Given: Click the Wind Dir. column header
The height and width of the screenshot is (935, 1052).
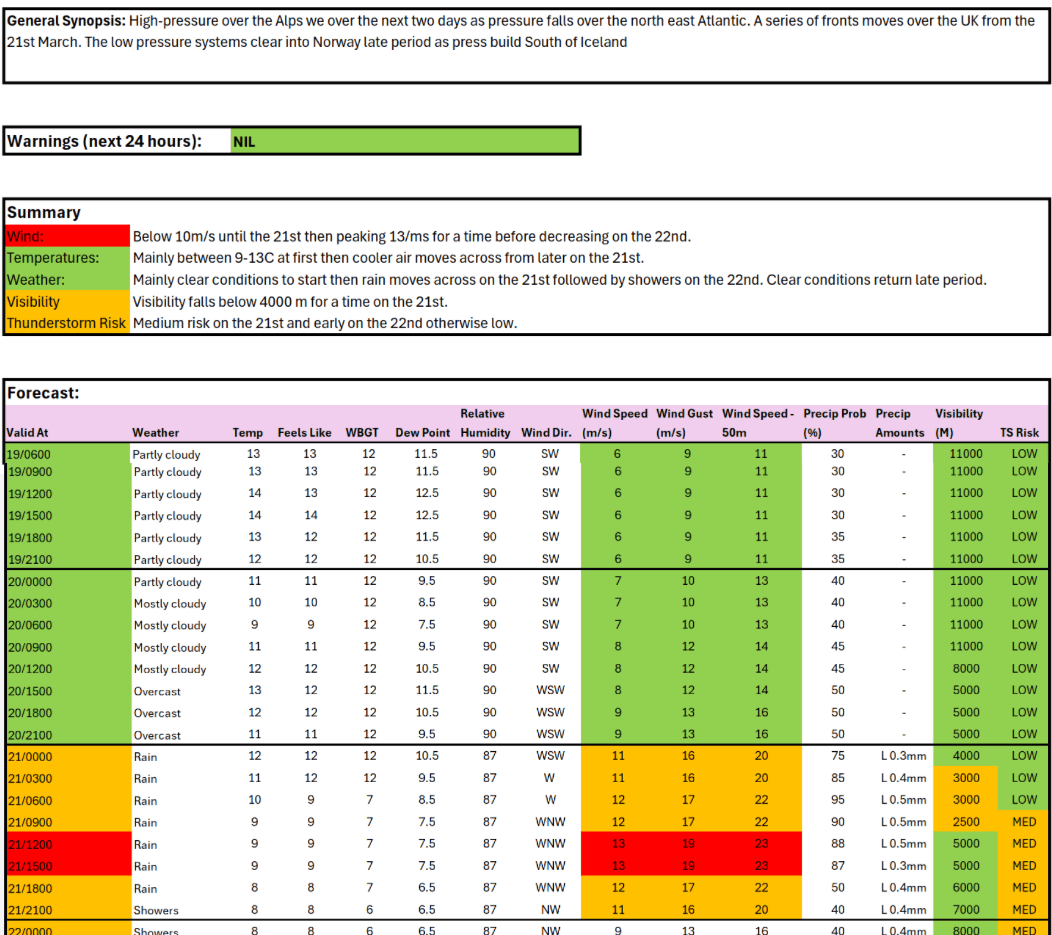Looking at the screenshot, I should coord(546,433).
